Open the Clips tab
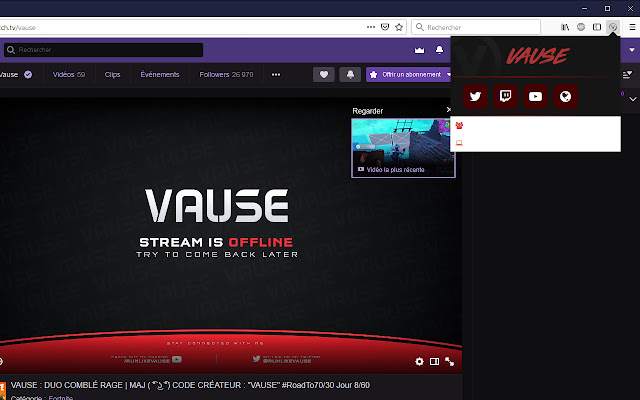This screenshot has height=400, width=640. [x=112, y=74]
